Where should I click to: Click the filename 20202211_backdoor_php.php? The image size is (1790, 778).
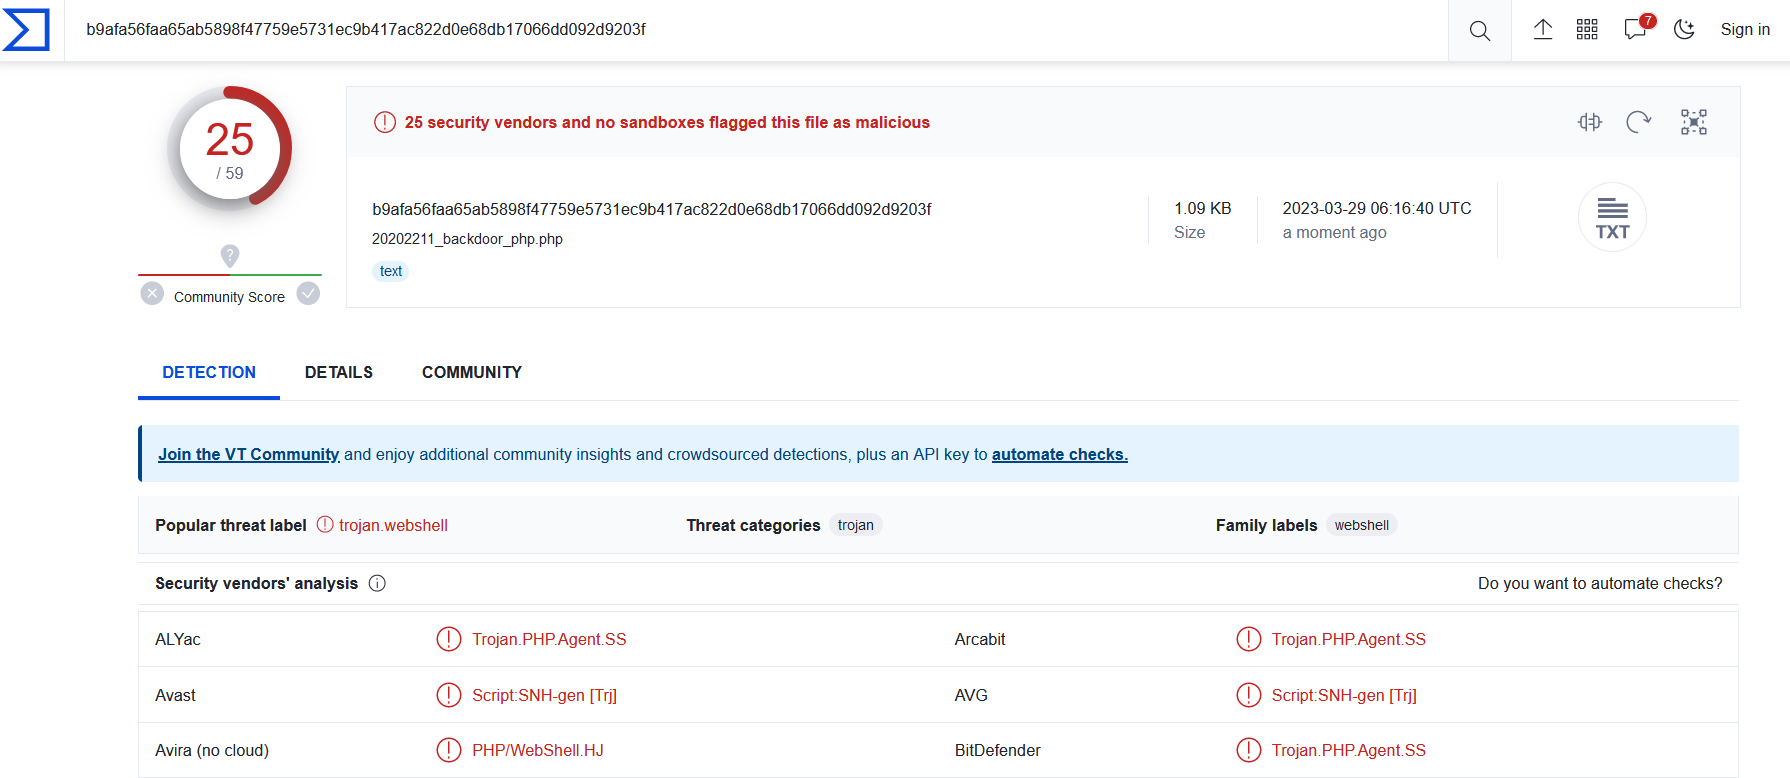coord(467,240)
